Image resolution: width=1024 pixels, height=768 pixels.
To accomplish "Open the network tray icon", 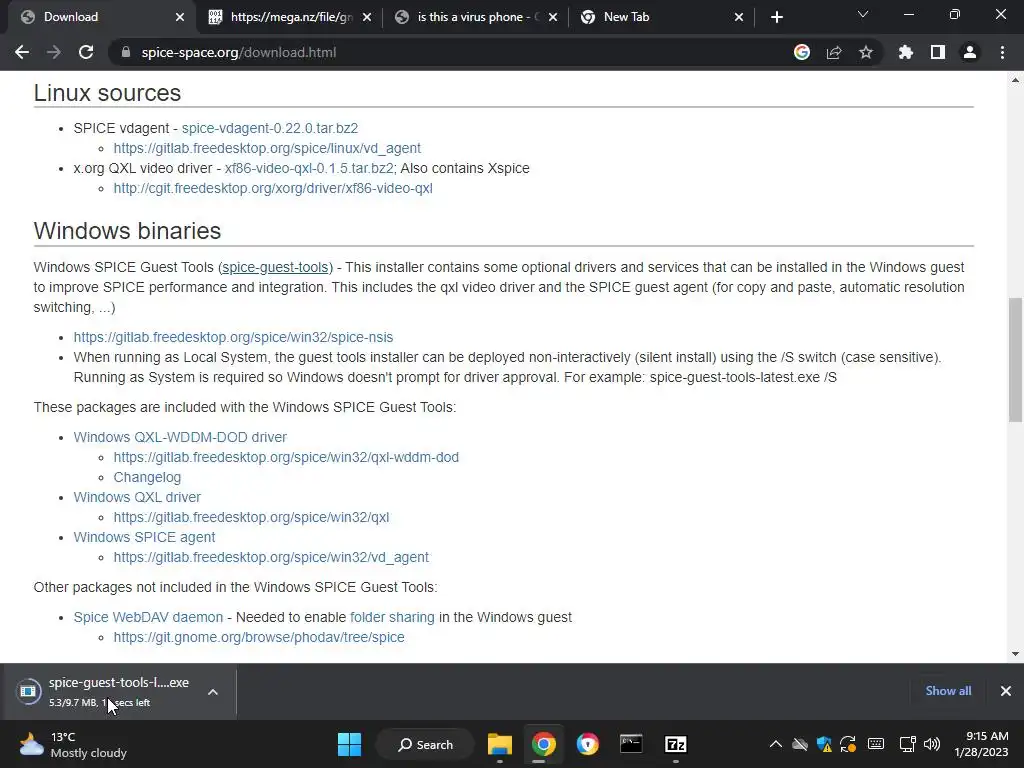I will pos(907,744).
